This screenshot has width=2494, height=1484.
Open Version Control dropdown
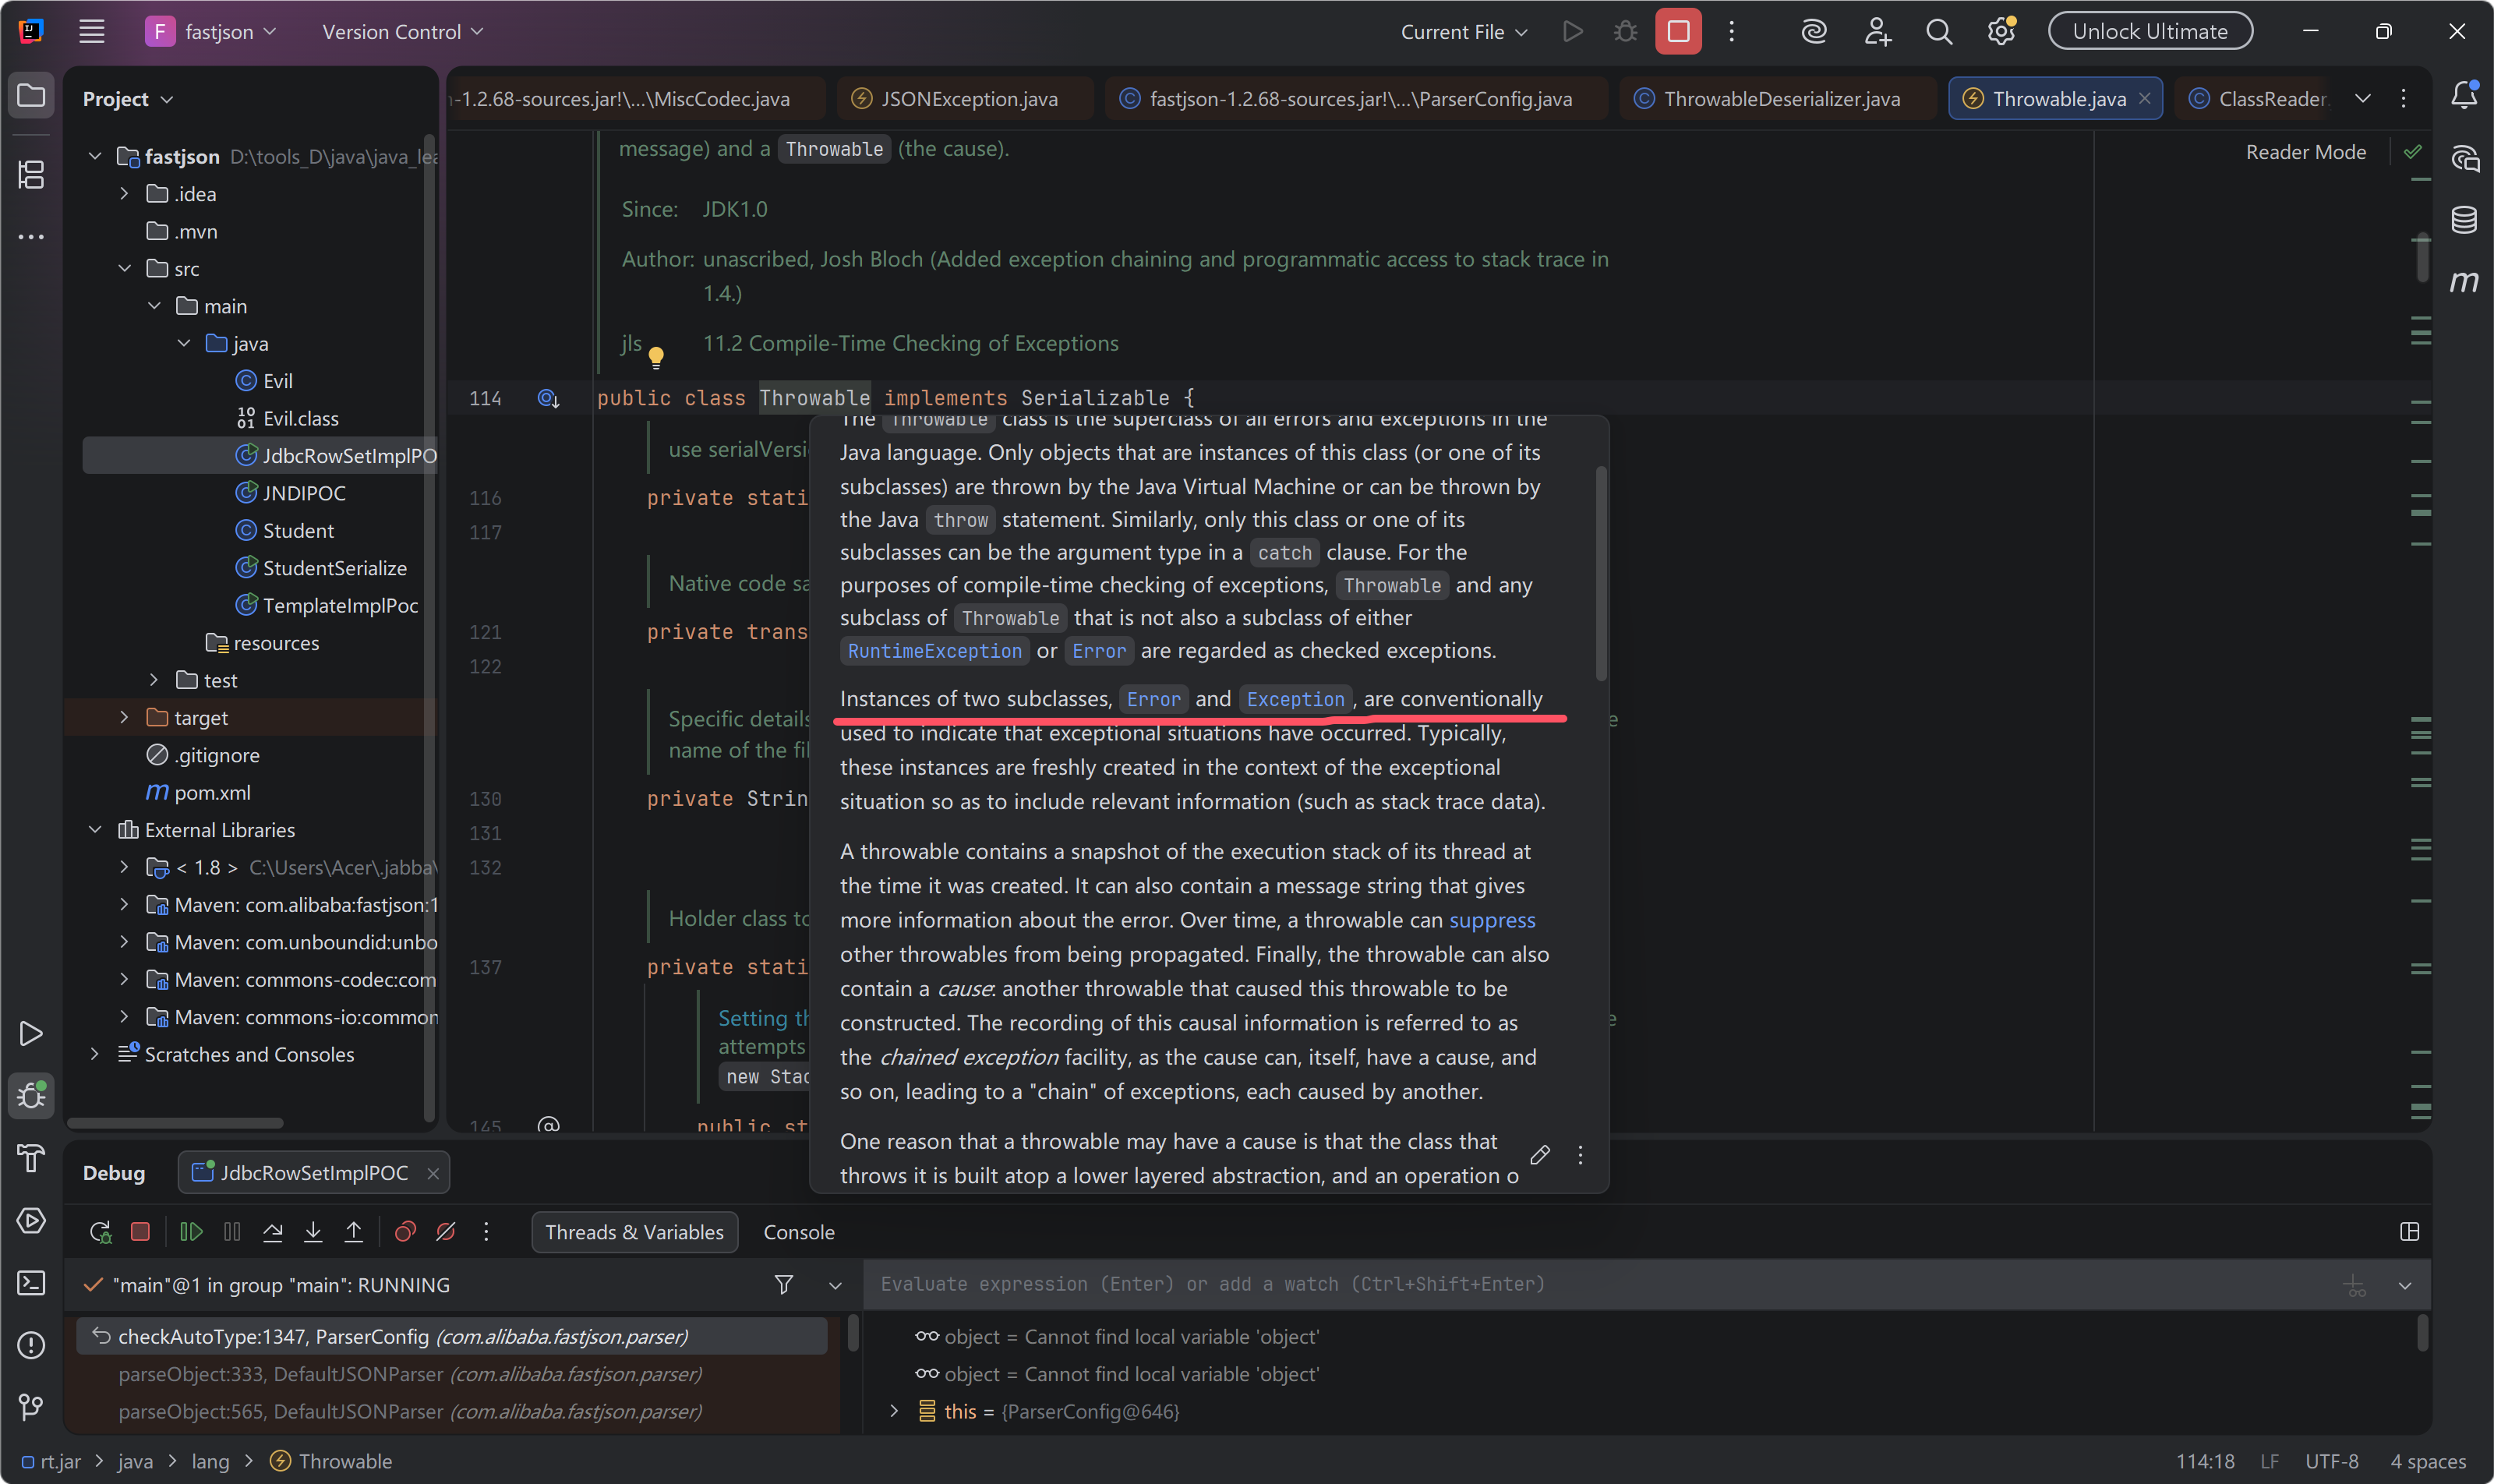coord(402,32)
